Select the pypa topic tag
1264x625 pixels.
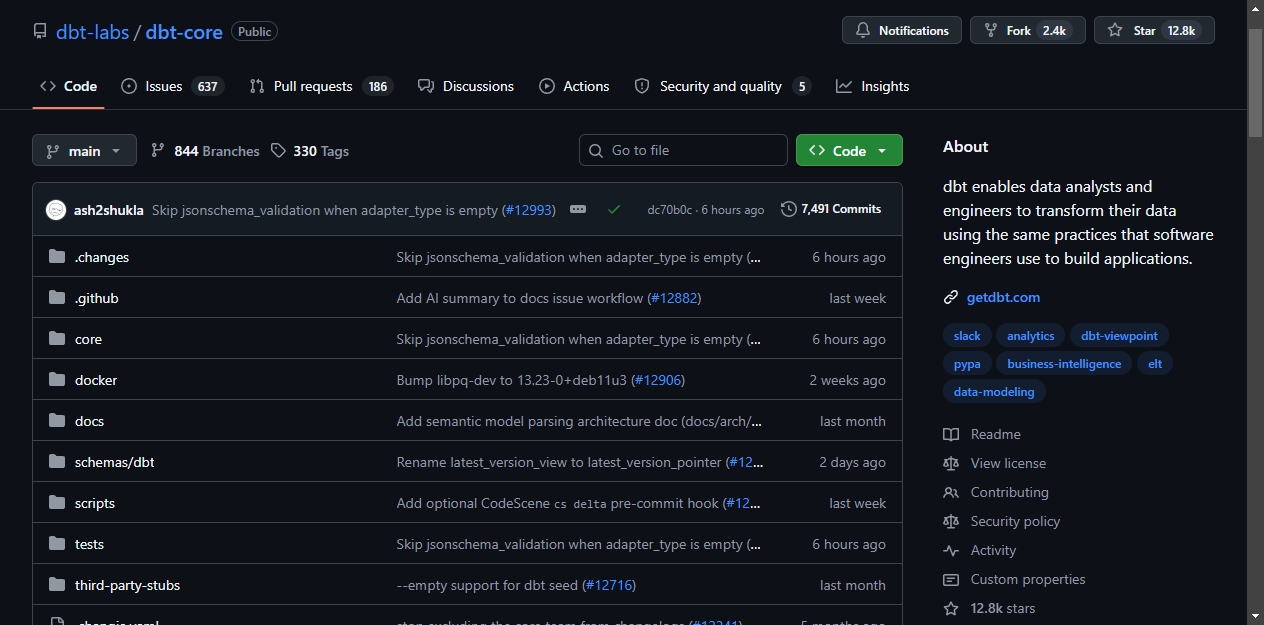967,364
